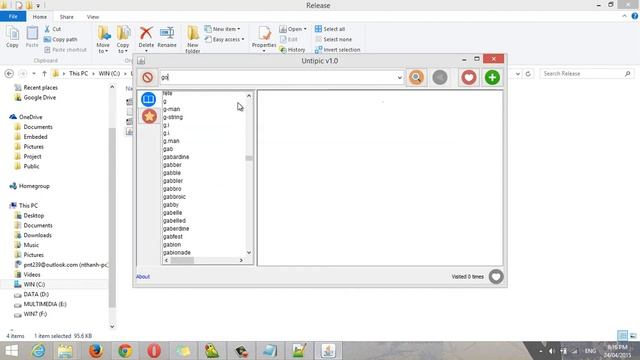
Task: Click the up-folder arrow in Explorer
Action: (x=44, y=73)
